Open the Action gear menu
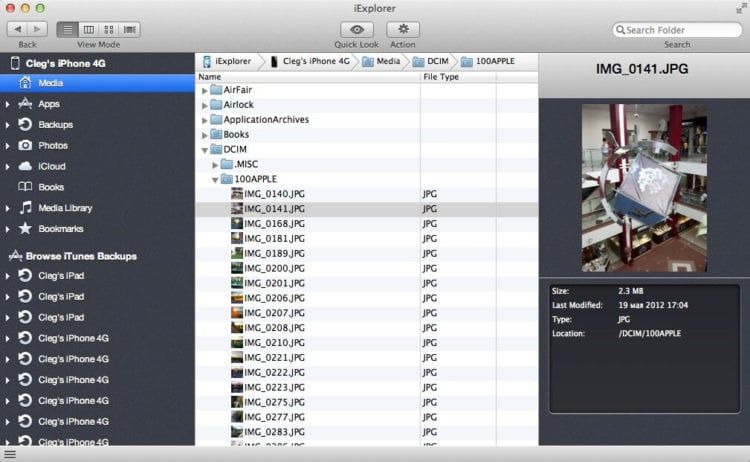The height and width of the screenshot is (462, 750). (403, 30)
